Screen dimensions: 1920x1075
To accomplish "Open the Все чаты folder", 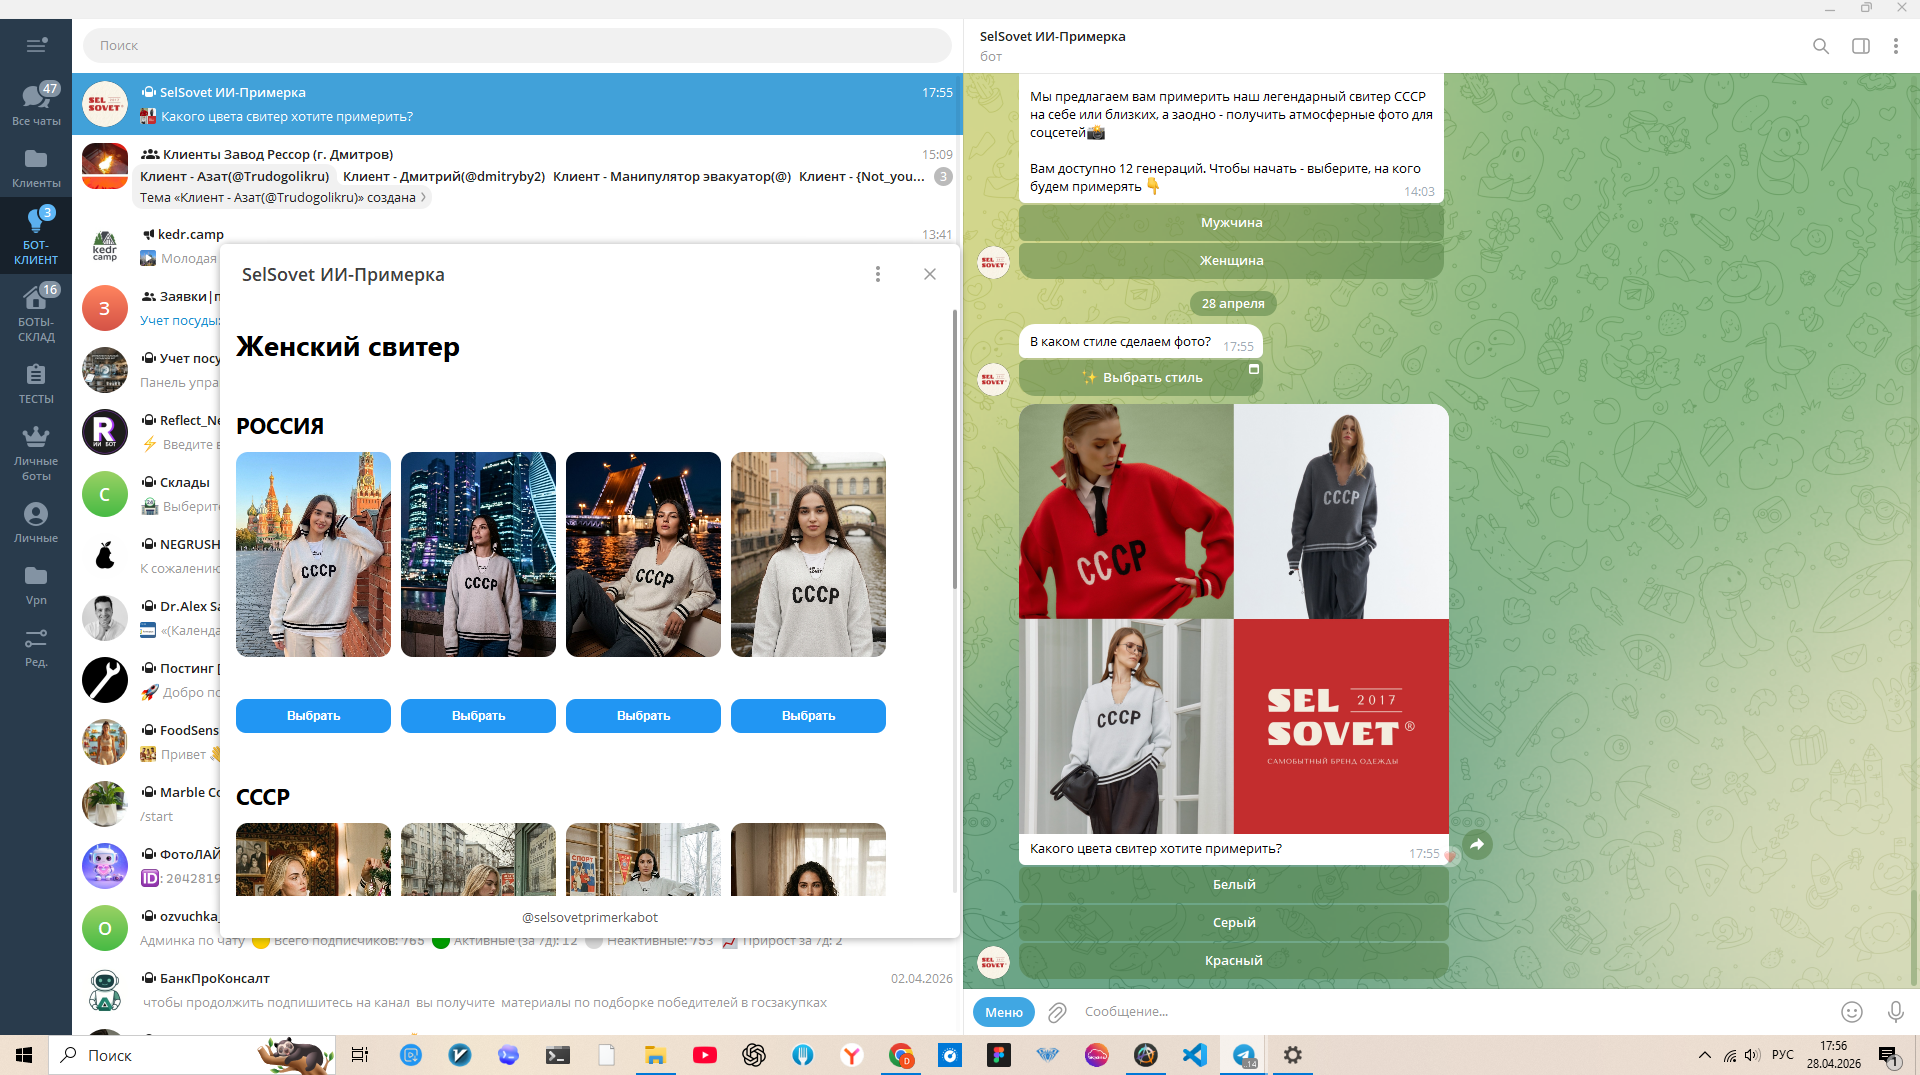I will click(x=36, y=104).
